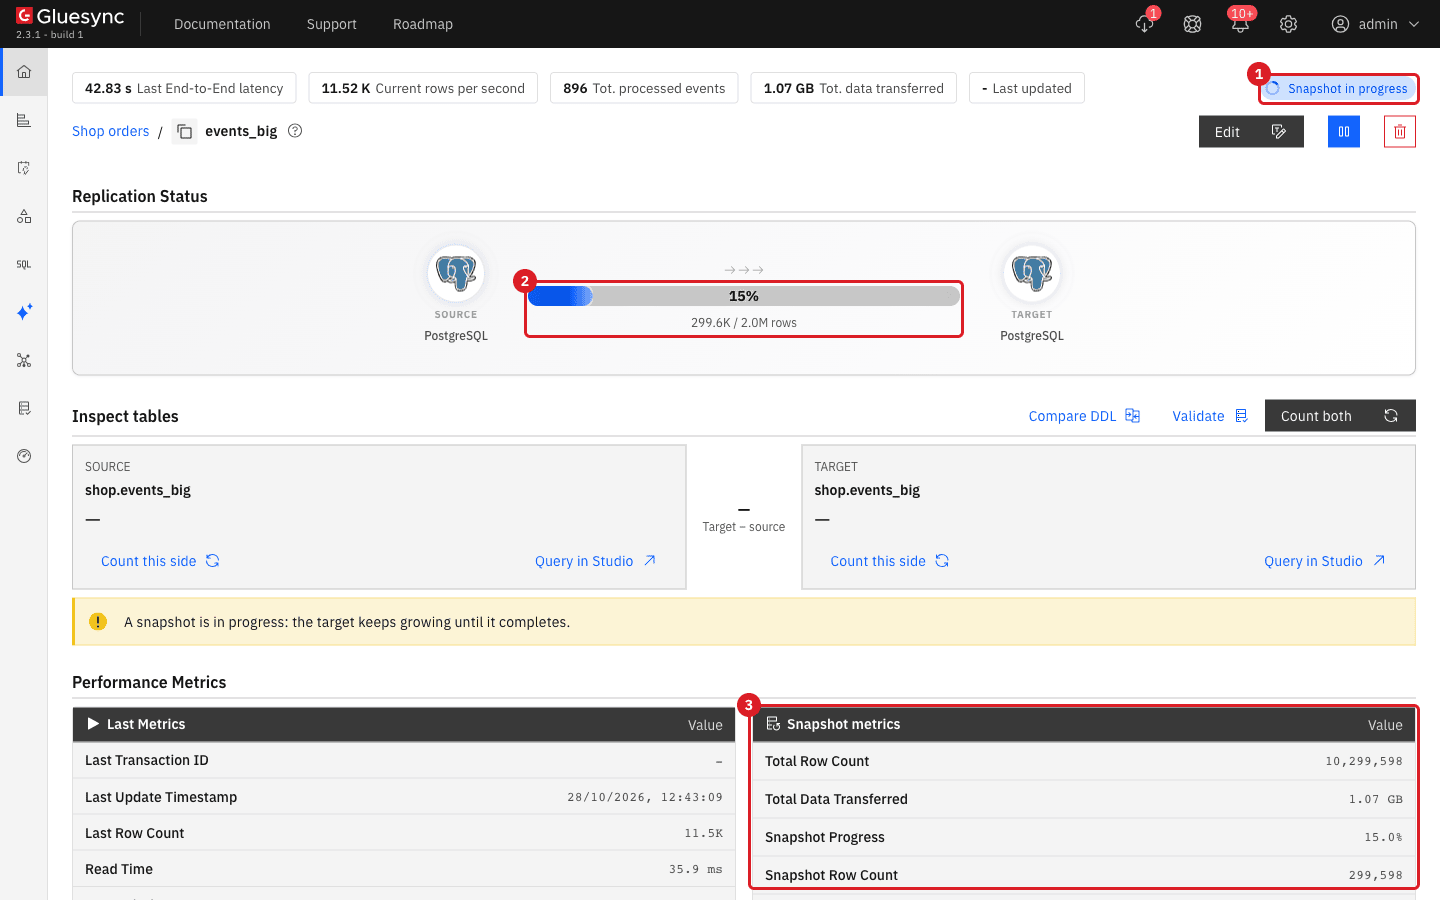The width and height of the screenshot is (1440, 900).
Task: Click Count this side for target
Action: (890, 561)
